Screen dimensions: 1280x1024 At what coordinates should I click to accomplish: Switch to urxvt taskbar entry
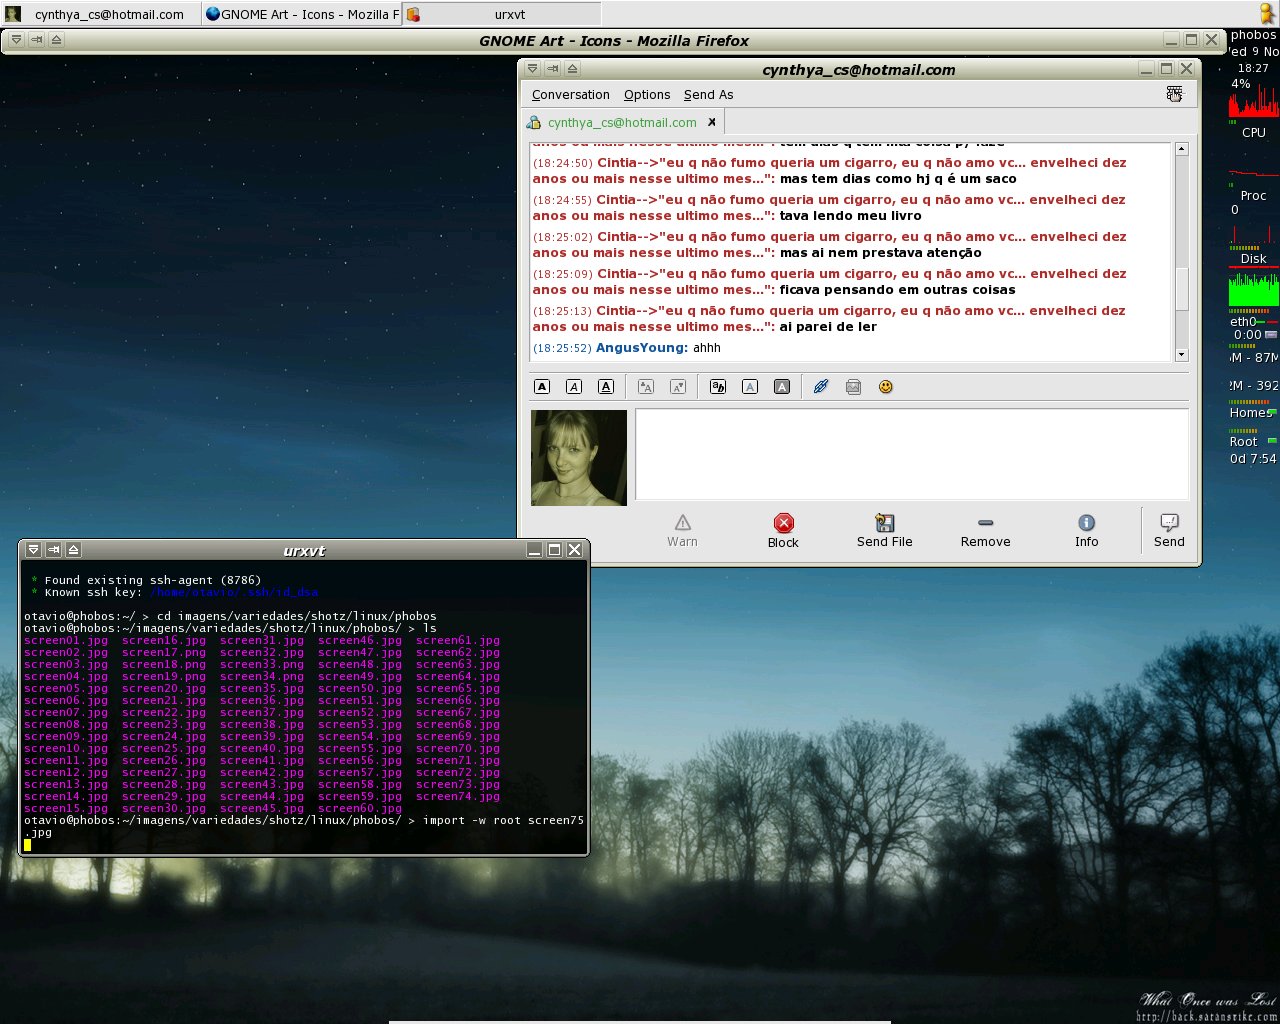point(502,14)
